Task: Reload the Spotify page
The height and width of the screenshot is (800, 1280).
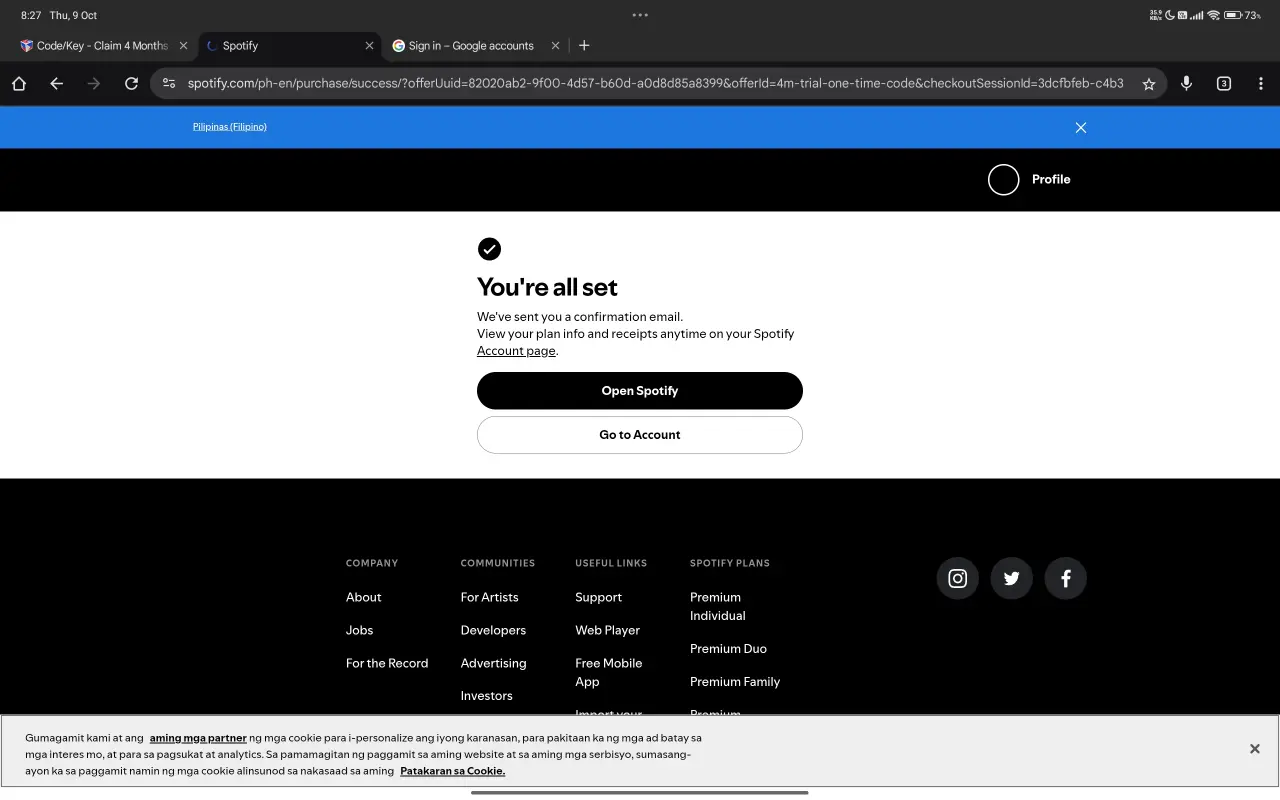Action: (131, 84)
